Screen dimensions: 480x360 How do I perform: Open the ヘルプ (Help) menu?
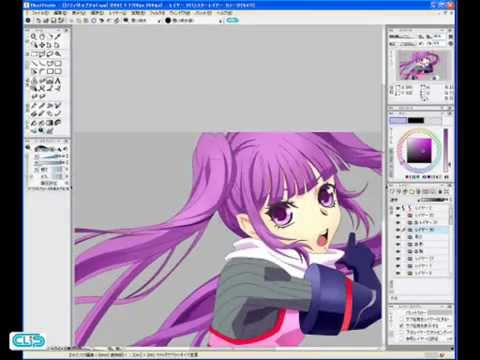224,13
